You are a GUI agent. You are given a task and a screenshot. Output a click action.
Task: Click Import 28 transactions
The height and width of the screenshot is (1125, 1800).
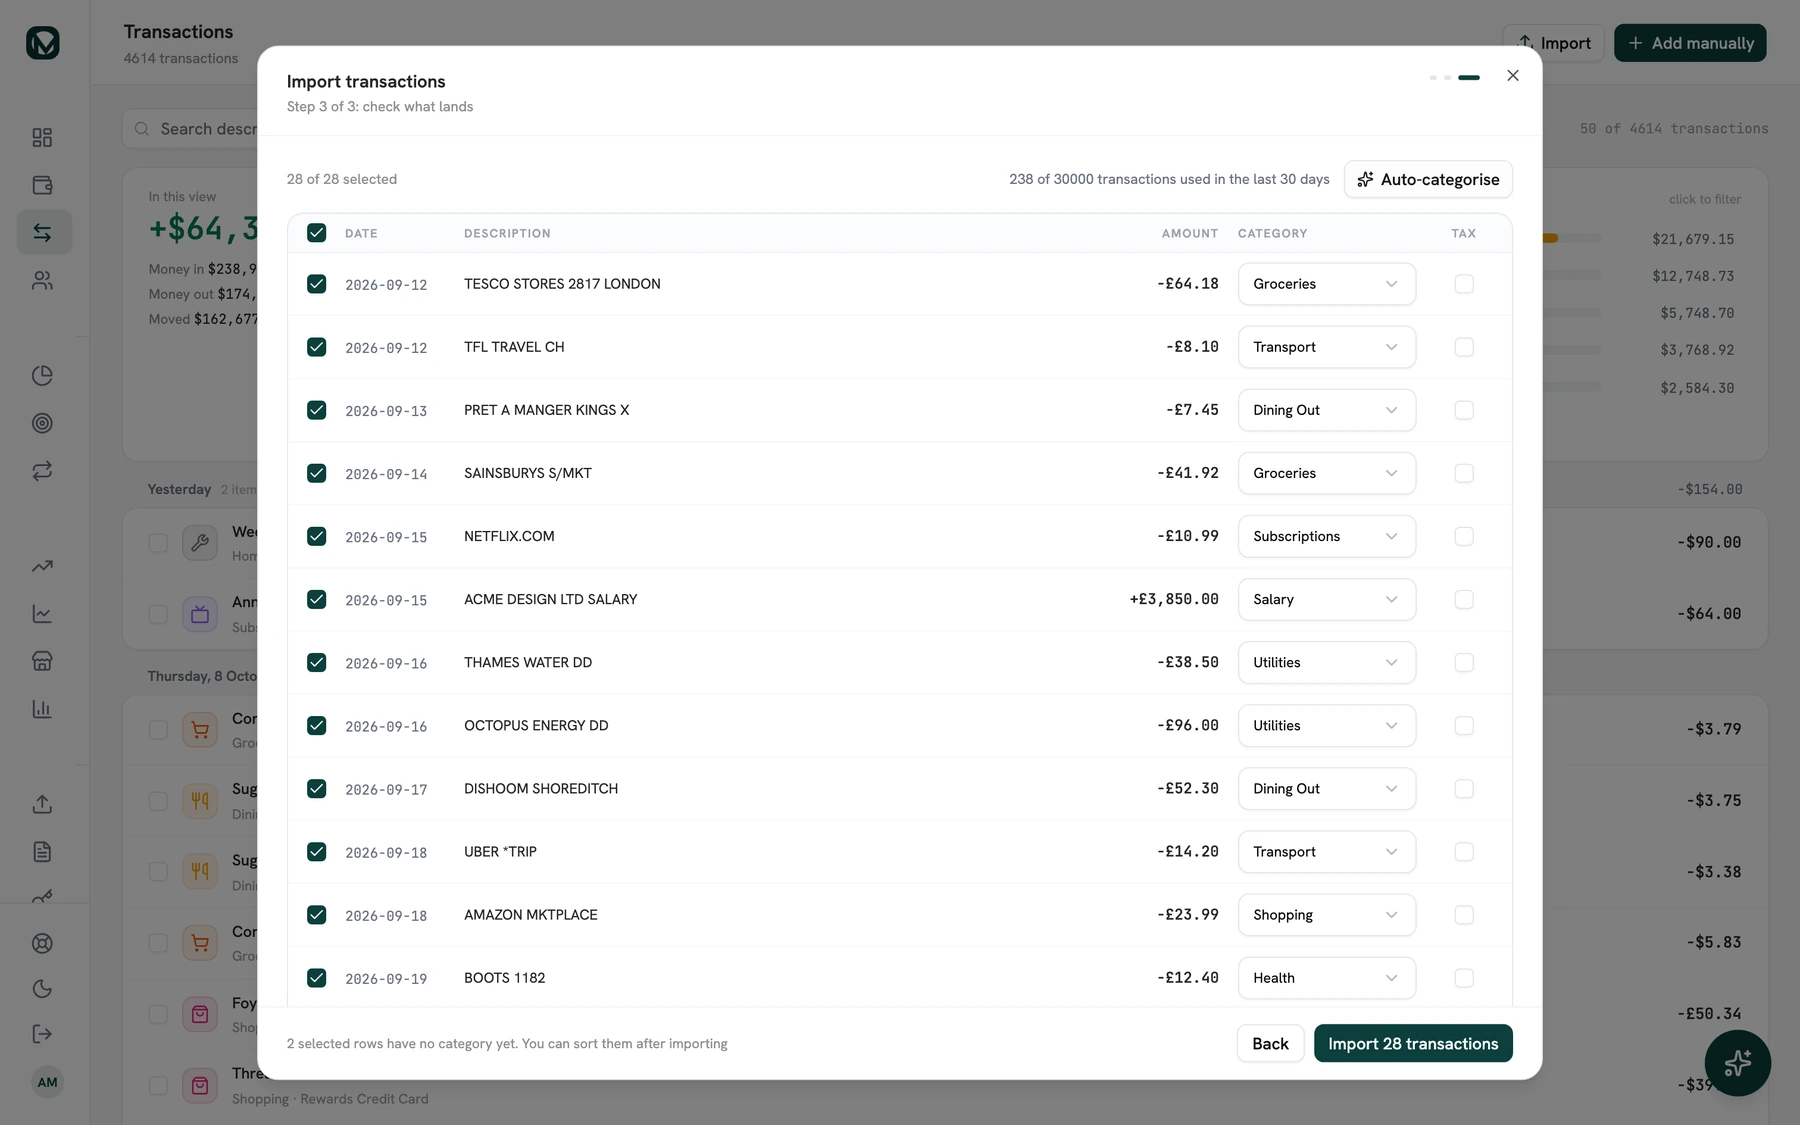click(x=1413, y=1043)
